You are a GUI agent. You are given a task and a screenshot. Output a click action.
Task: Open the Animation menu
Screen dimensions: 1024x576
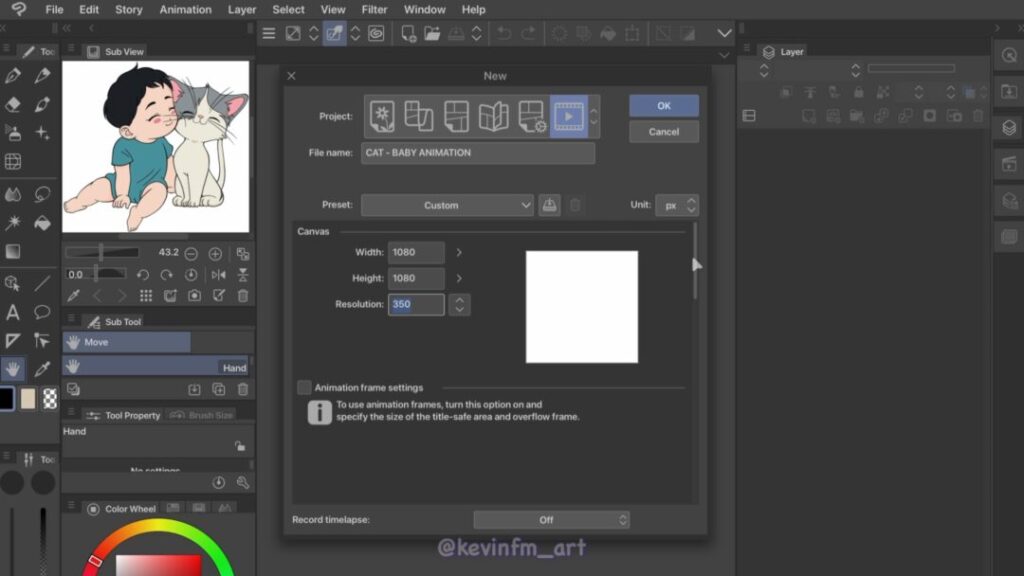(x=185, y=10)
